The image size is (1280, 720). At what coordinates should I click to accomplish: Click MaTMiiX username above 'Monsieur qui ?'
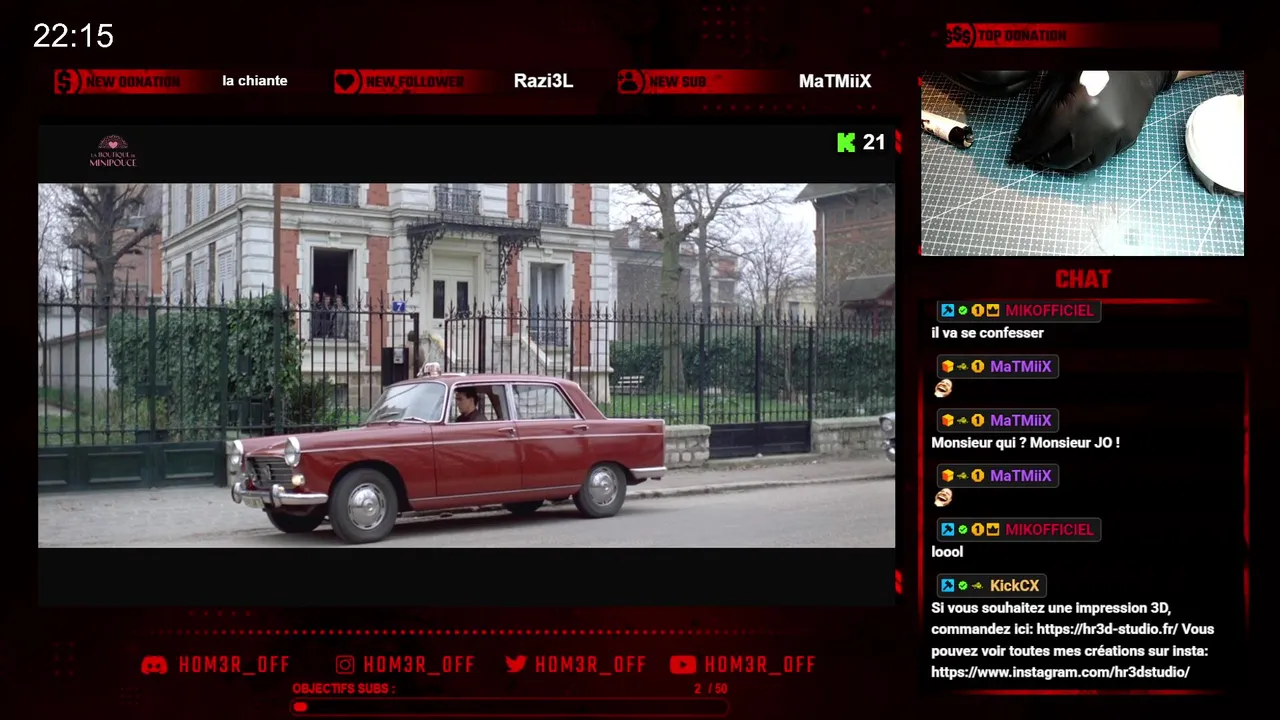pos(1020,421)
